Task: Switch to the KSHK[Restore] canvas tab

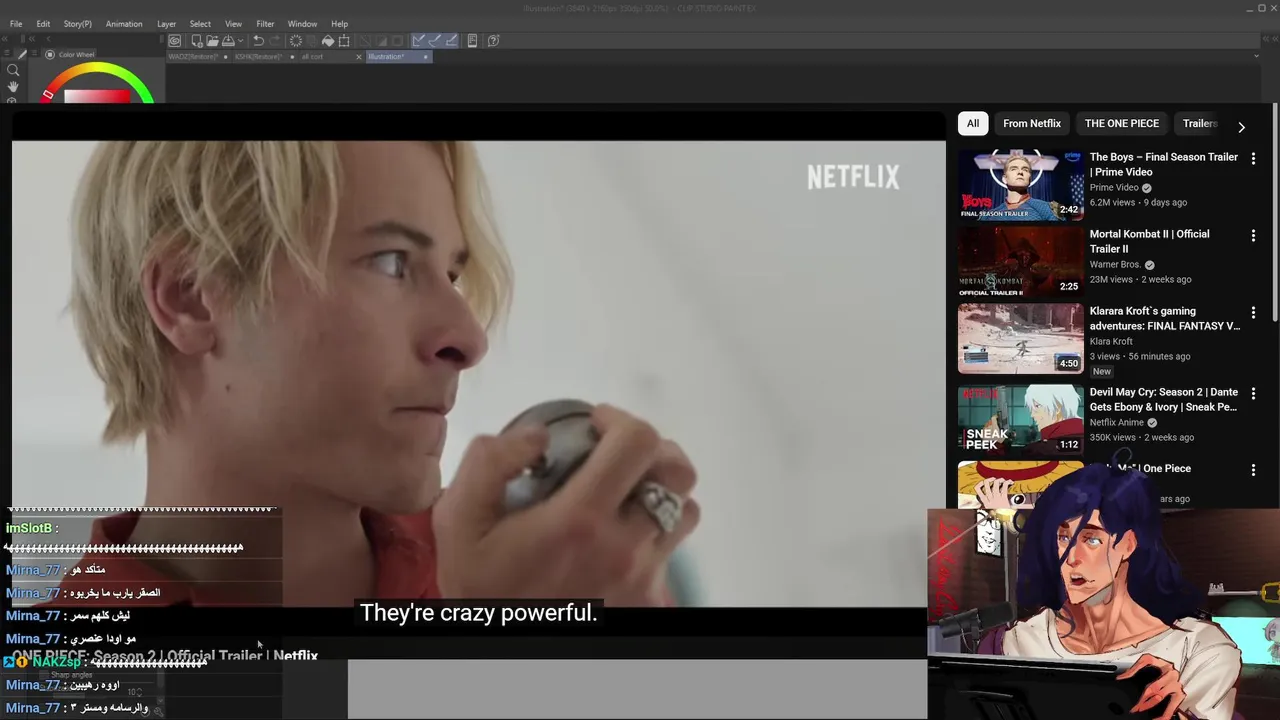Action: tap(265, 57)
